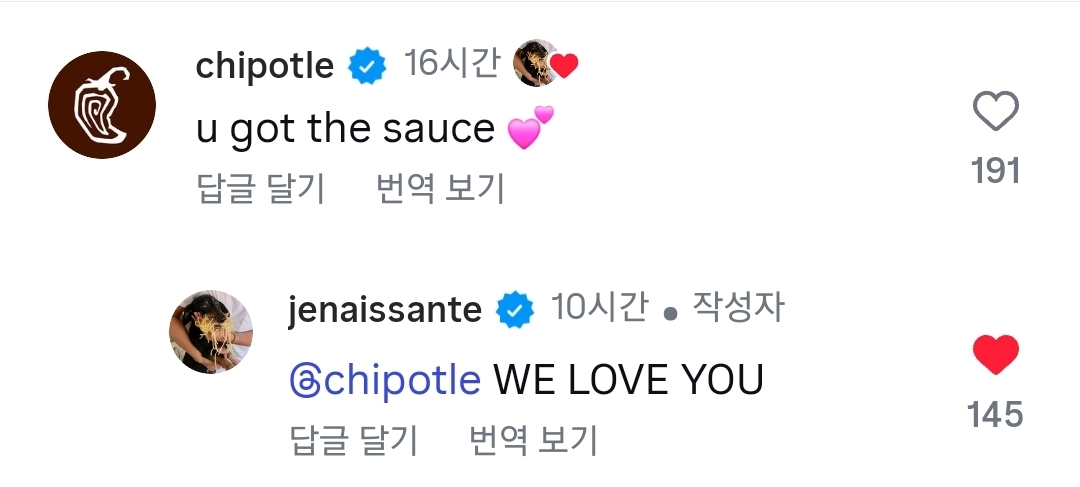Open chipotle's pepper logo profile picture
Image resolution: width=1080 pixels, height=487 pixels.
102,105
